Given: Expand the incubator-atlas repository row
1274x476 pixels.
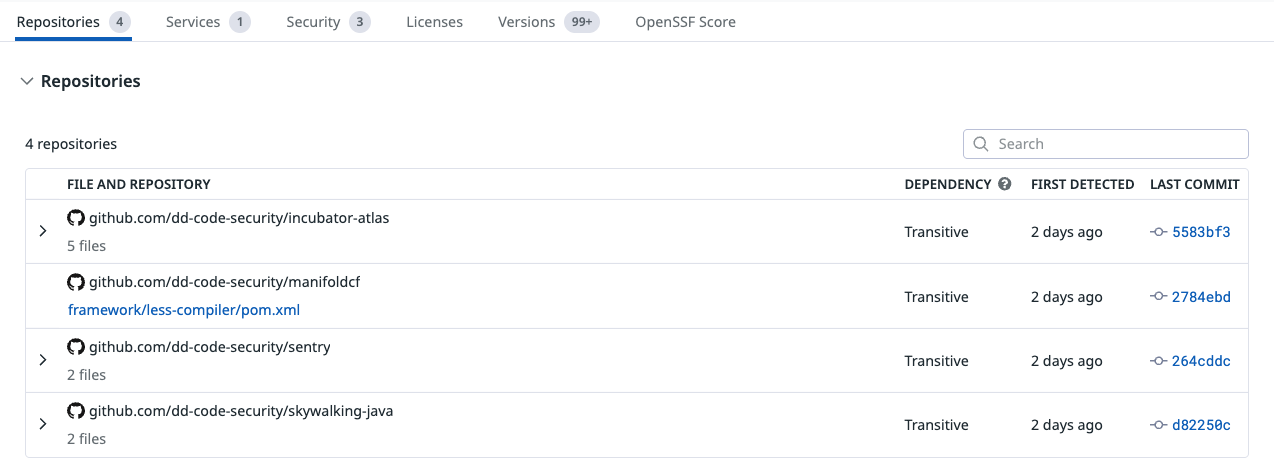Looking at the screenshot, I should point(43,231).
